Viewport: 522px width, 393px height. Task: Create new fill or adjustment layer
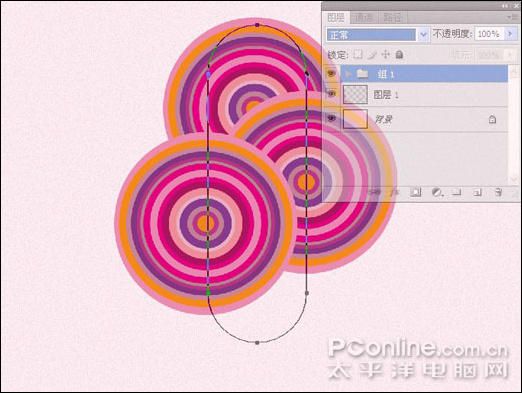click(437, 192)
